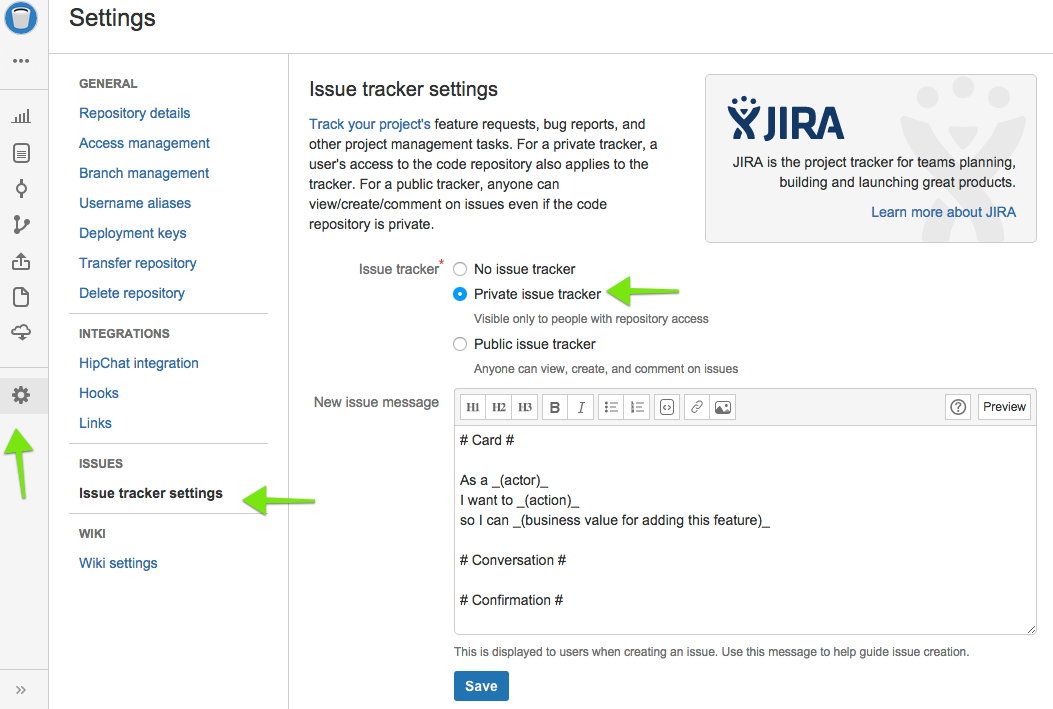Click the Bitbucket bucket logo

21,17
